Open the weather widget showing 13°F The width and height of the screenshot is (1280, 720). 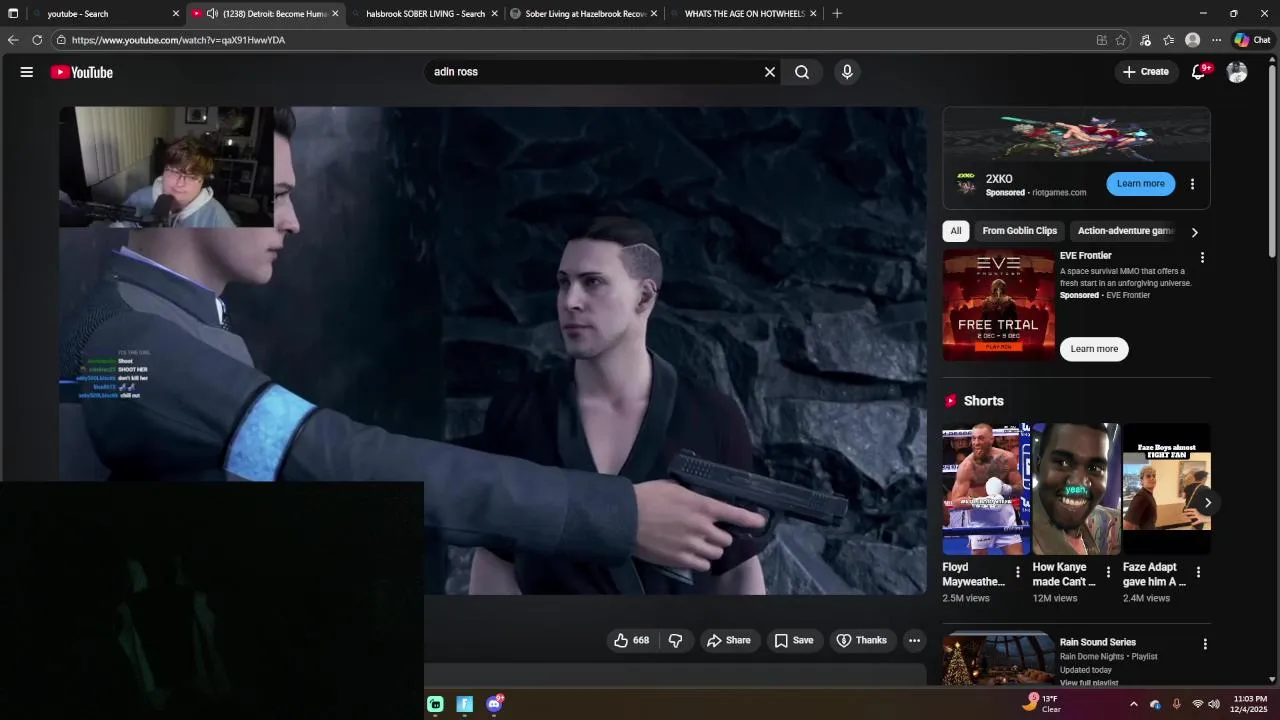1042,704
